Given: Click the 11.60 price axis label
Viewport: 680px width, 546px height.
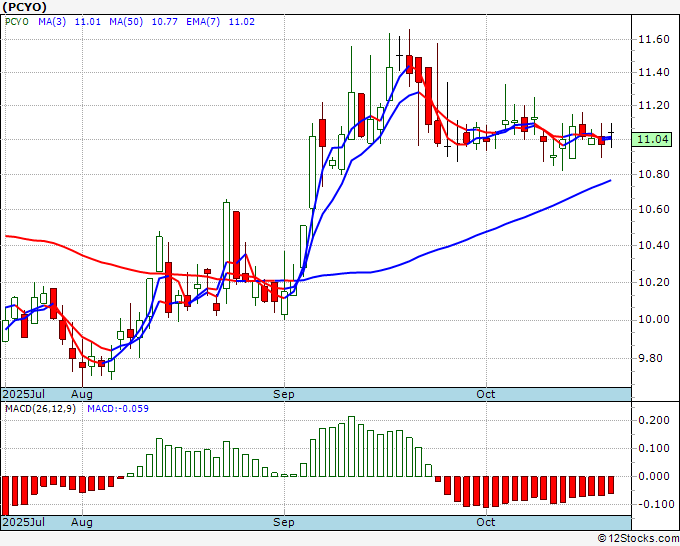Looking at the screenshot, I should [x=654, y=39].
